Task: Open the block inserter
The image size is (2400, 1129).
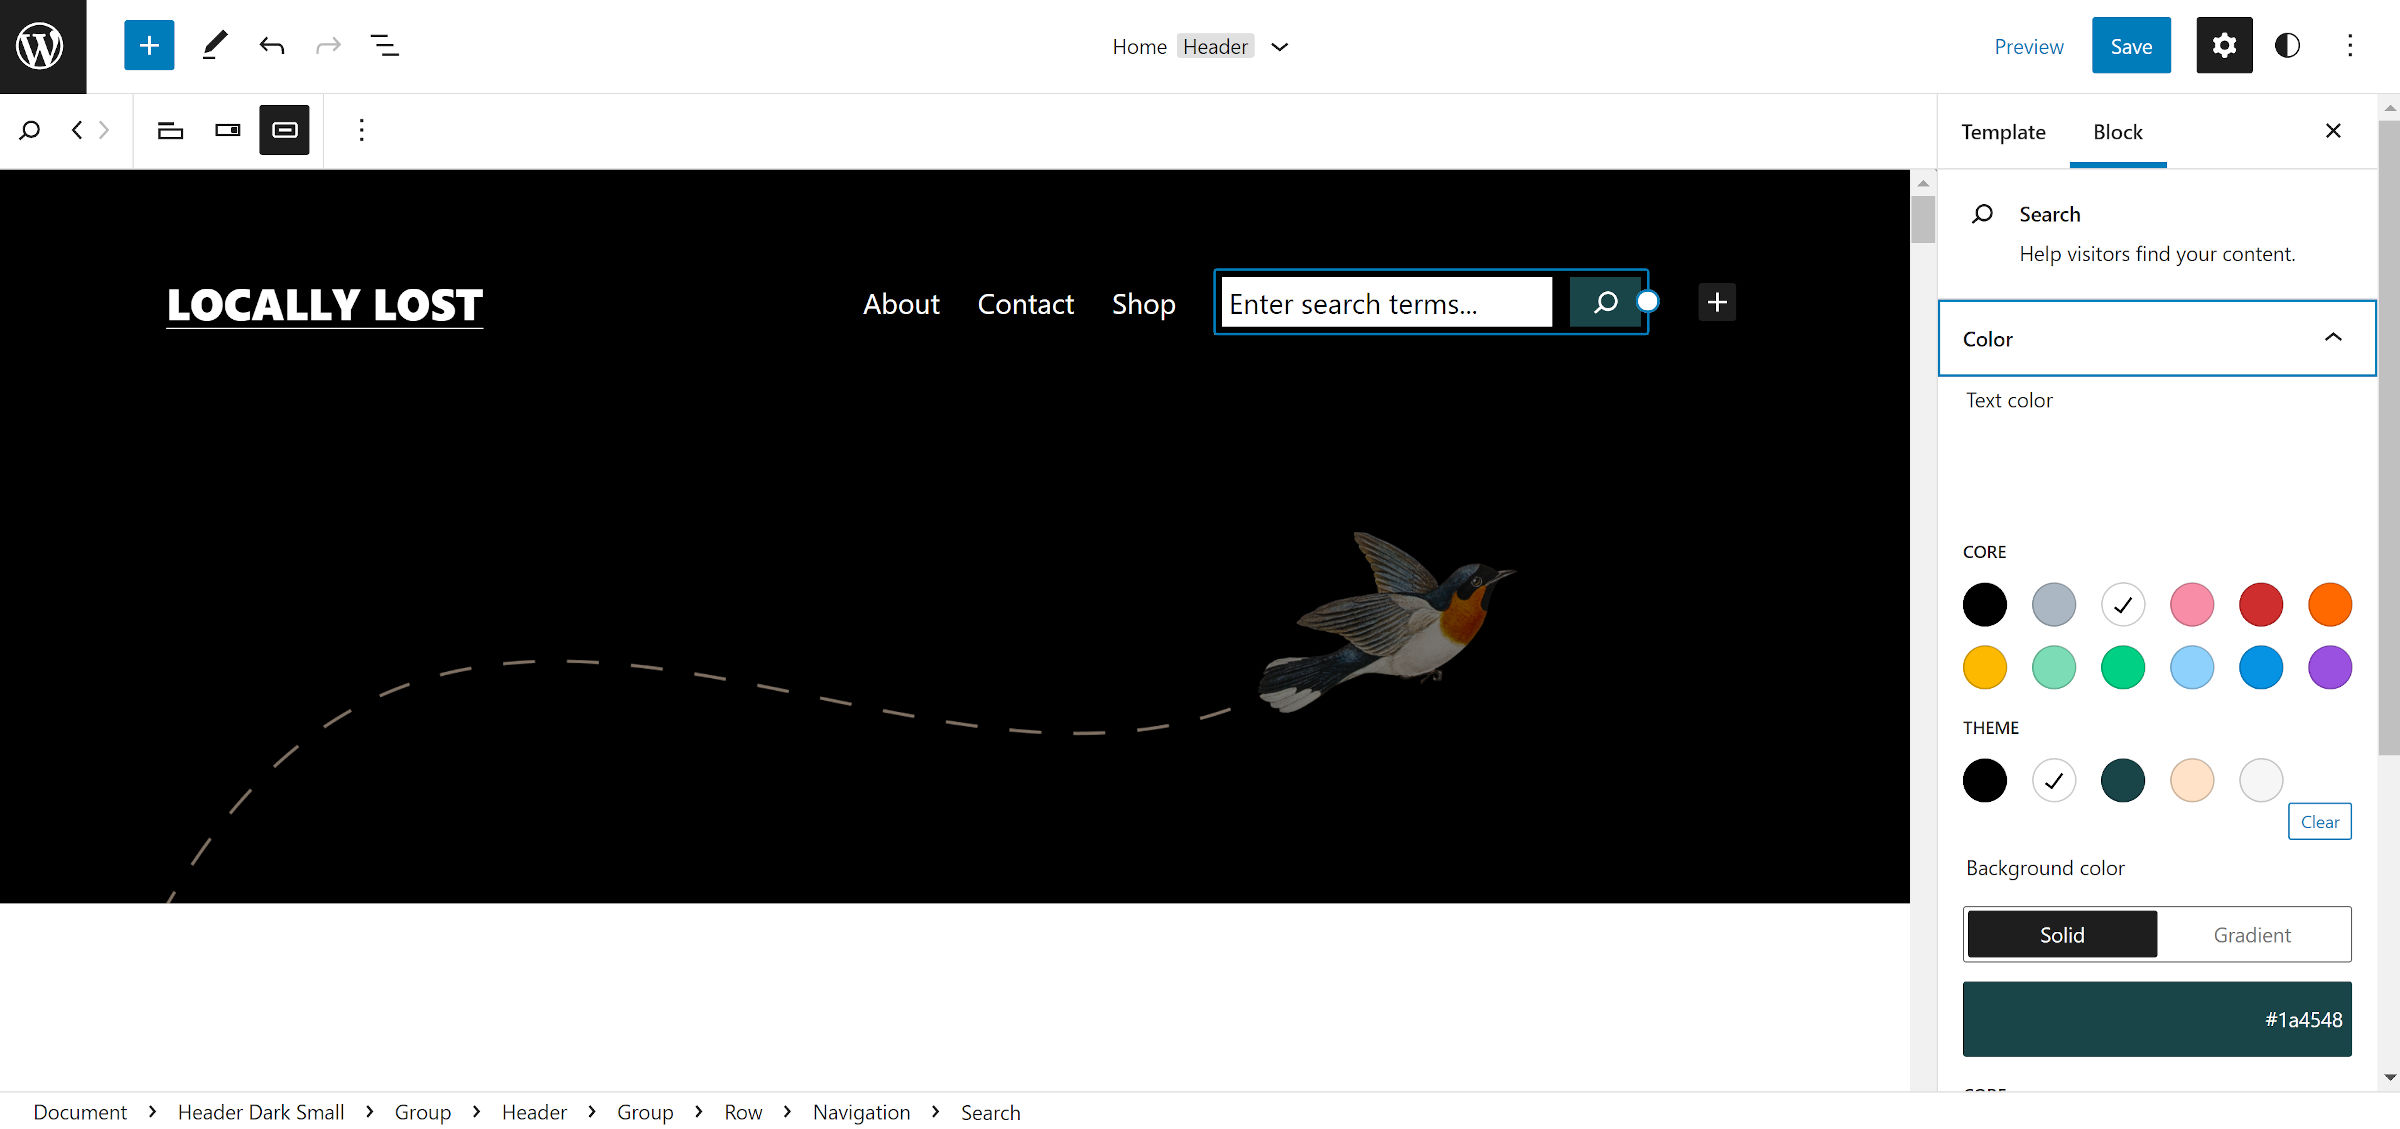Action: click(x=149, y=45)
